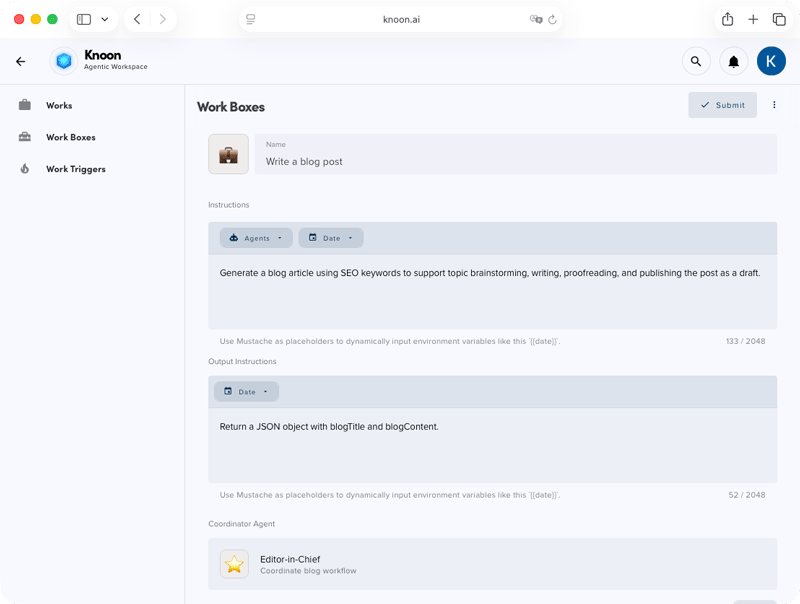The image size is (800, 604).
Task: Open the Agents dropdown in Instructions
Action: 256,237
